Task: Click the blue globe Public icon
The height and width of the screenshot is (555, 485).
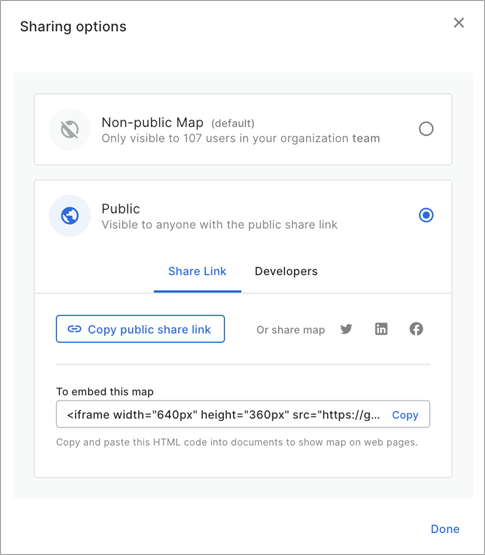Action: click(x=70, y=216)
